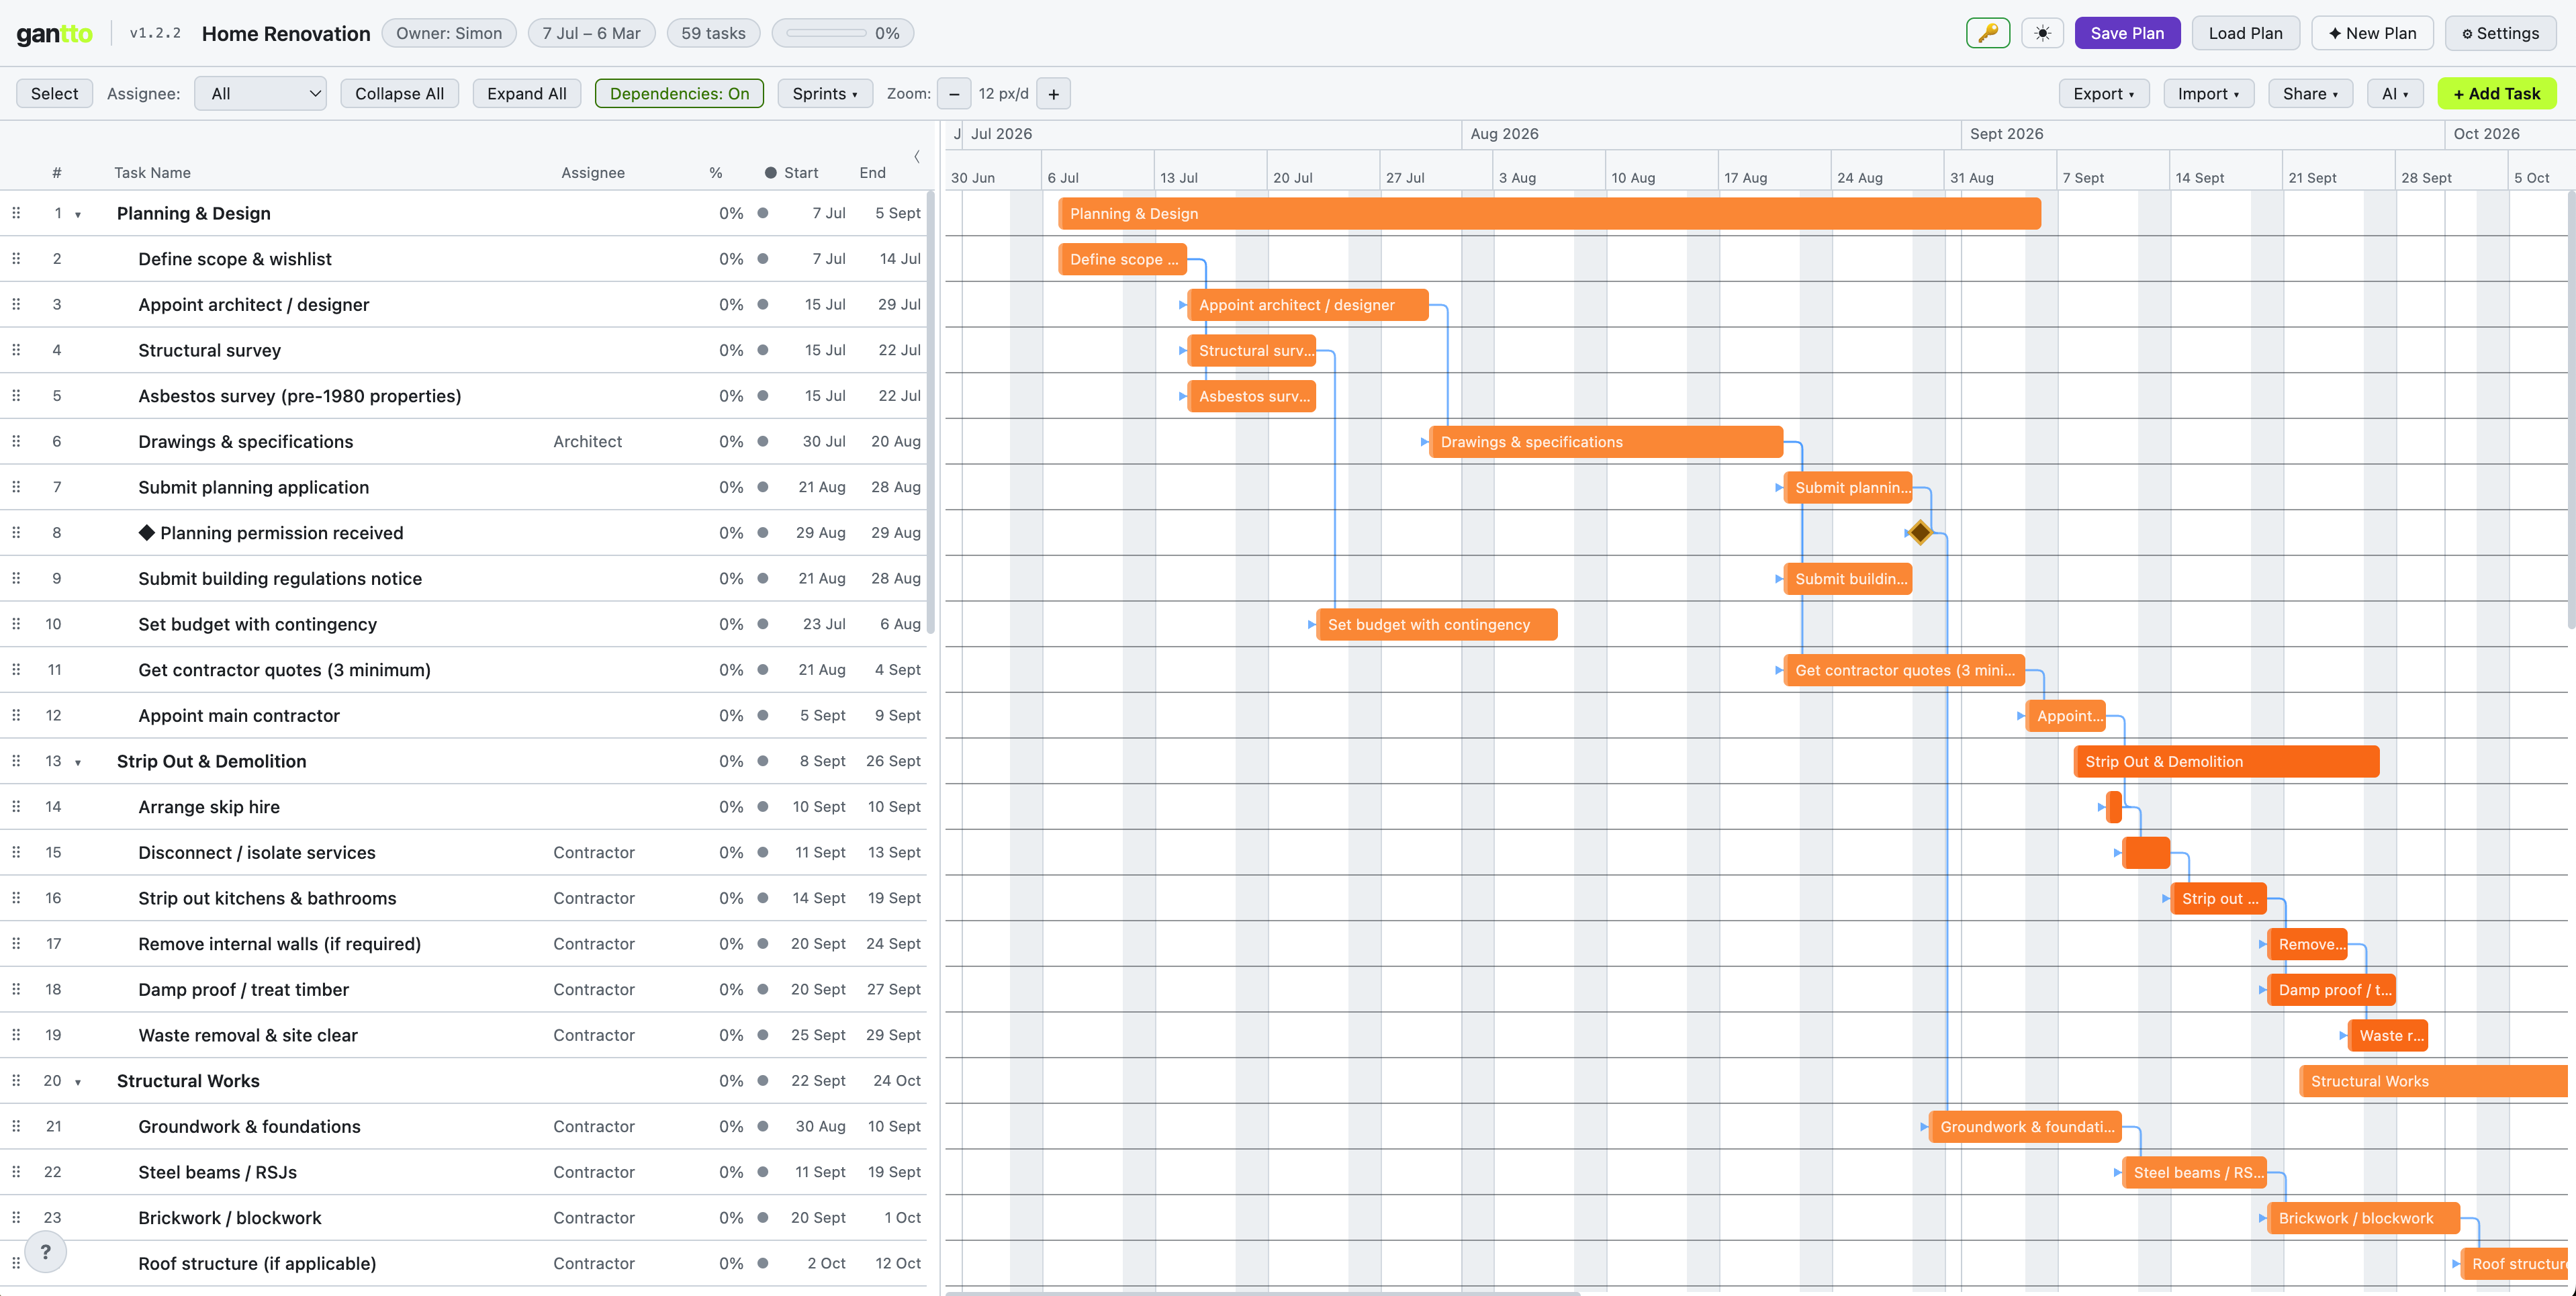Viewport: 2576px width, 1296px height.
Task: Click the 59 tasks pill
Action: (x=713, y=33)
